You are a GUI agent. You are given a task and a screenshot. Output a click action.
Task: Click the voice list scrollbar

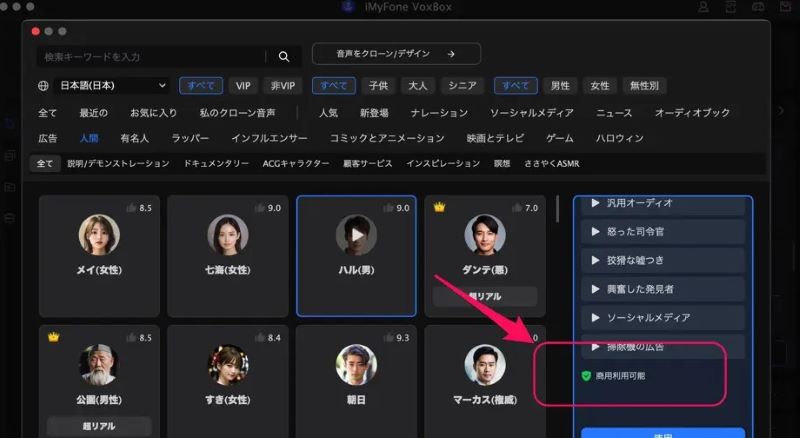click(x=557, y=208)
